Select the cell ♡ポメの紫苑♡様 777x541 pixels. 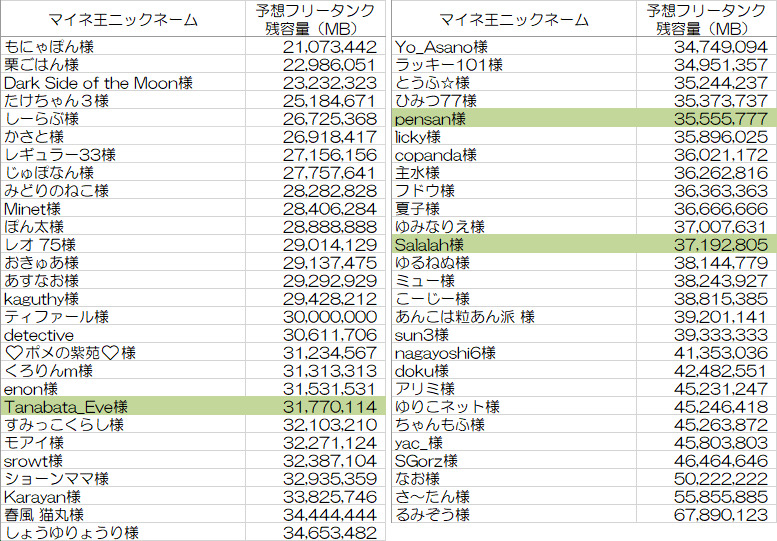123,352
